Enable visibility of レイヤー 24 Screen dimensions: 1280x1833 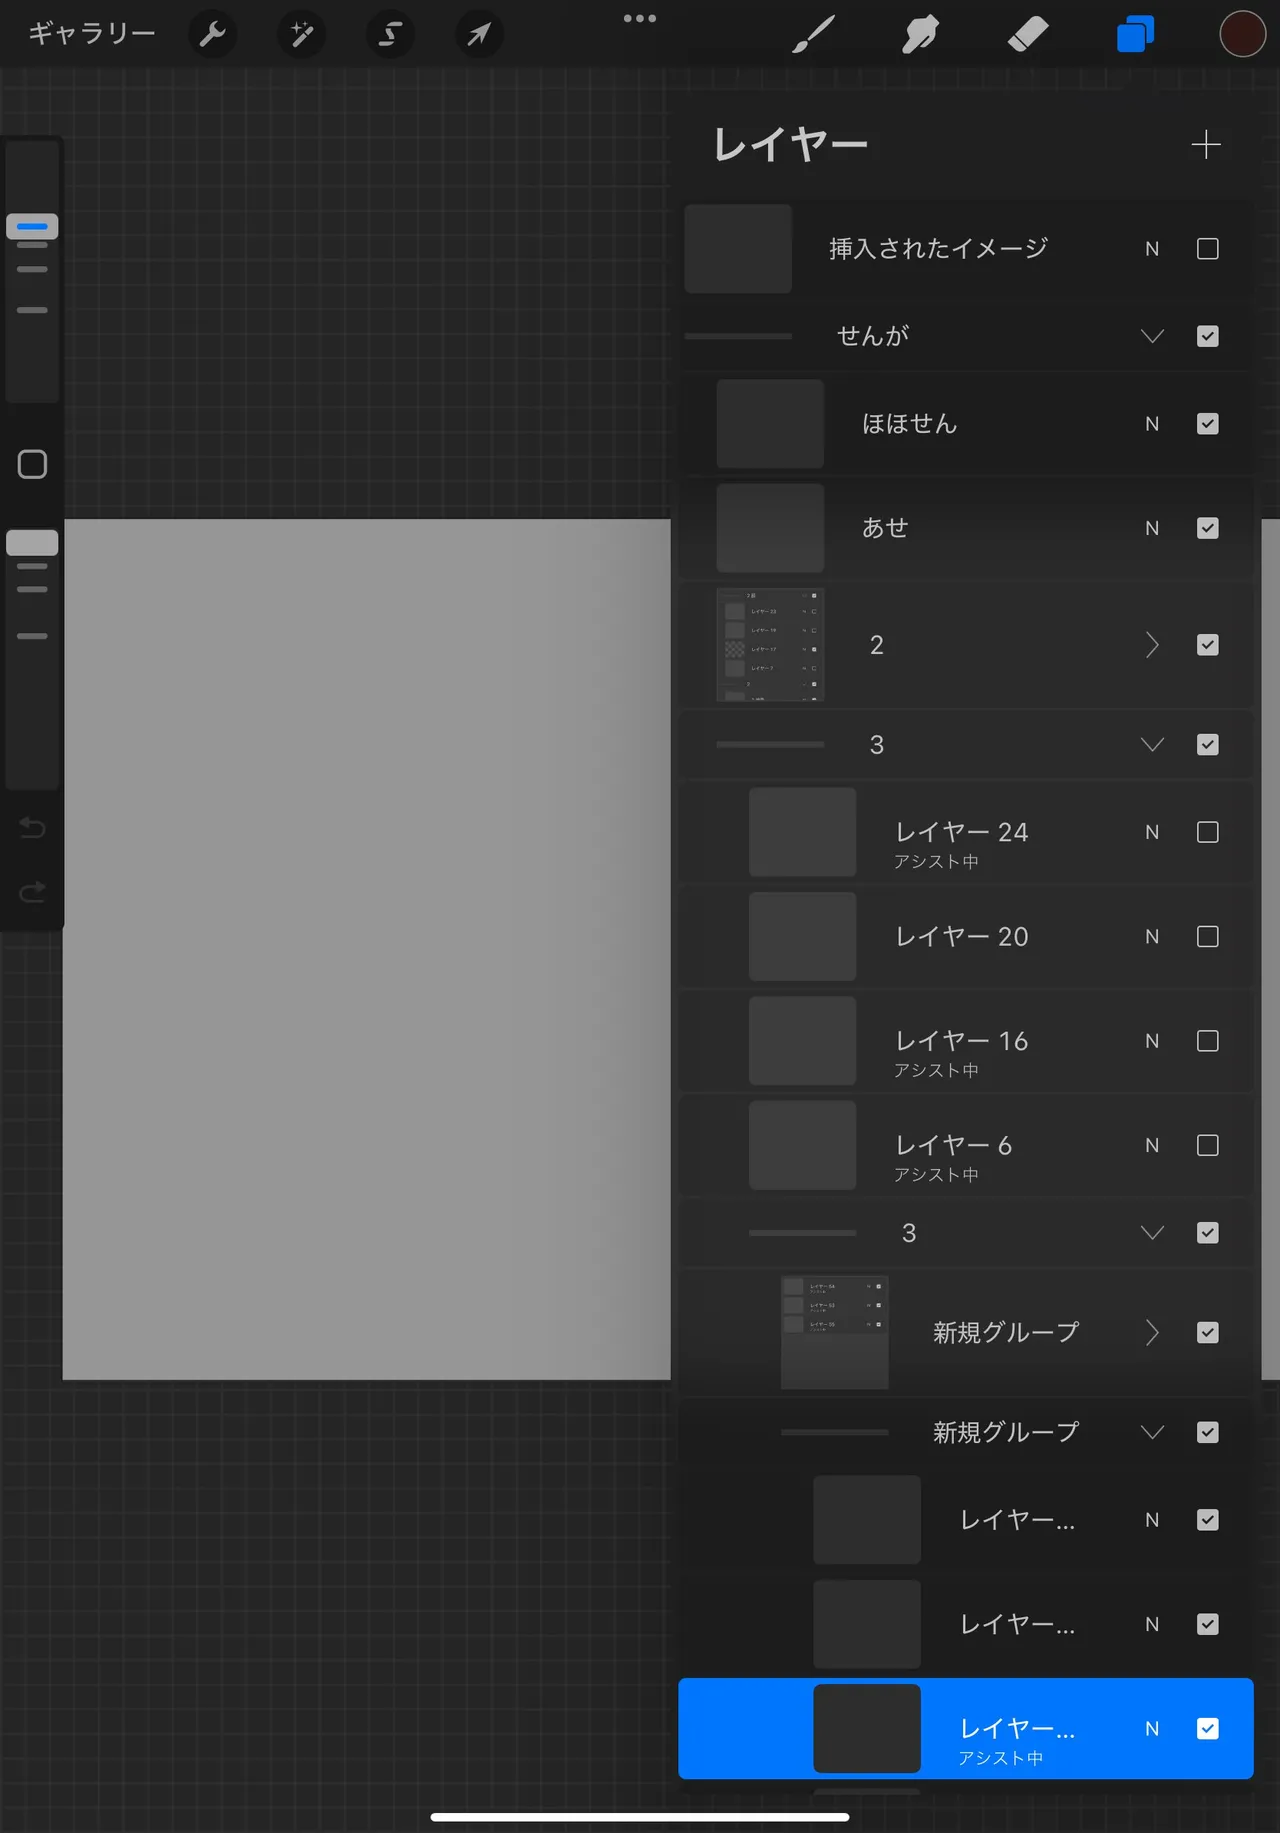(x=1208, y=832)
